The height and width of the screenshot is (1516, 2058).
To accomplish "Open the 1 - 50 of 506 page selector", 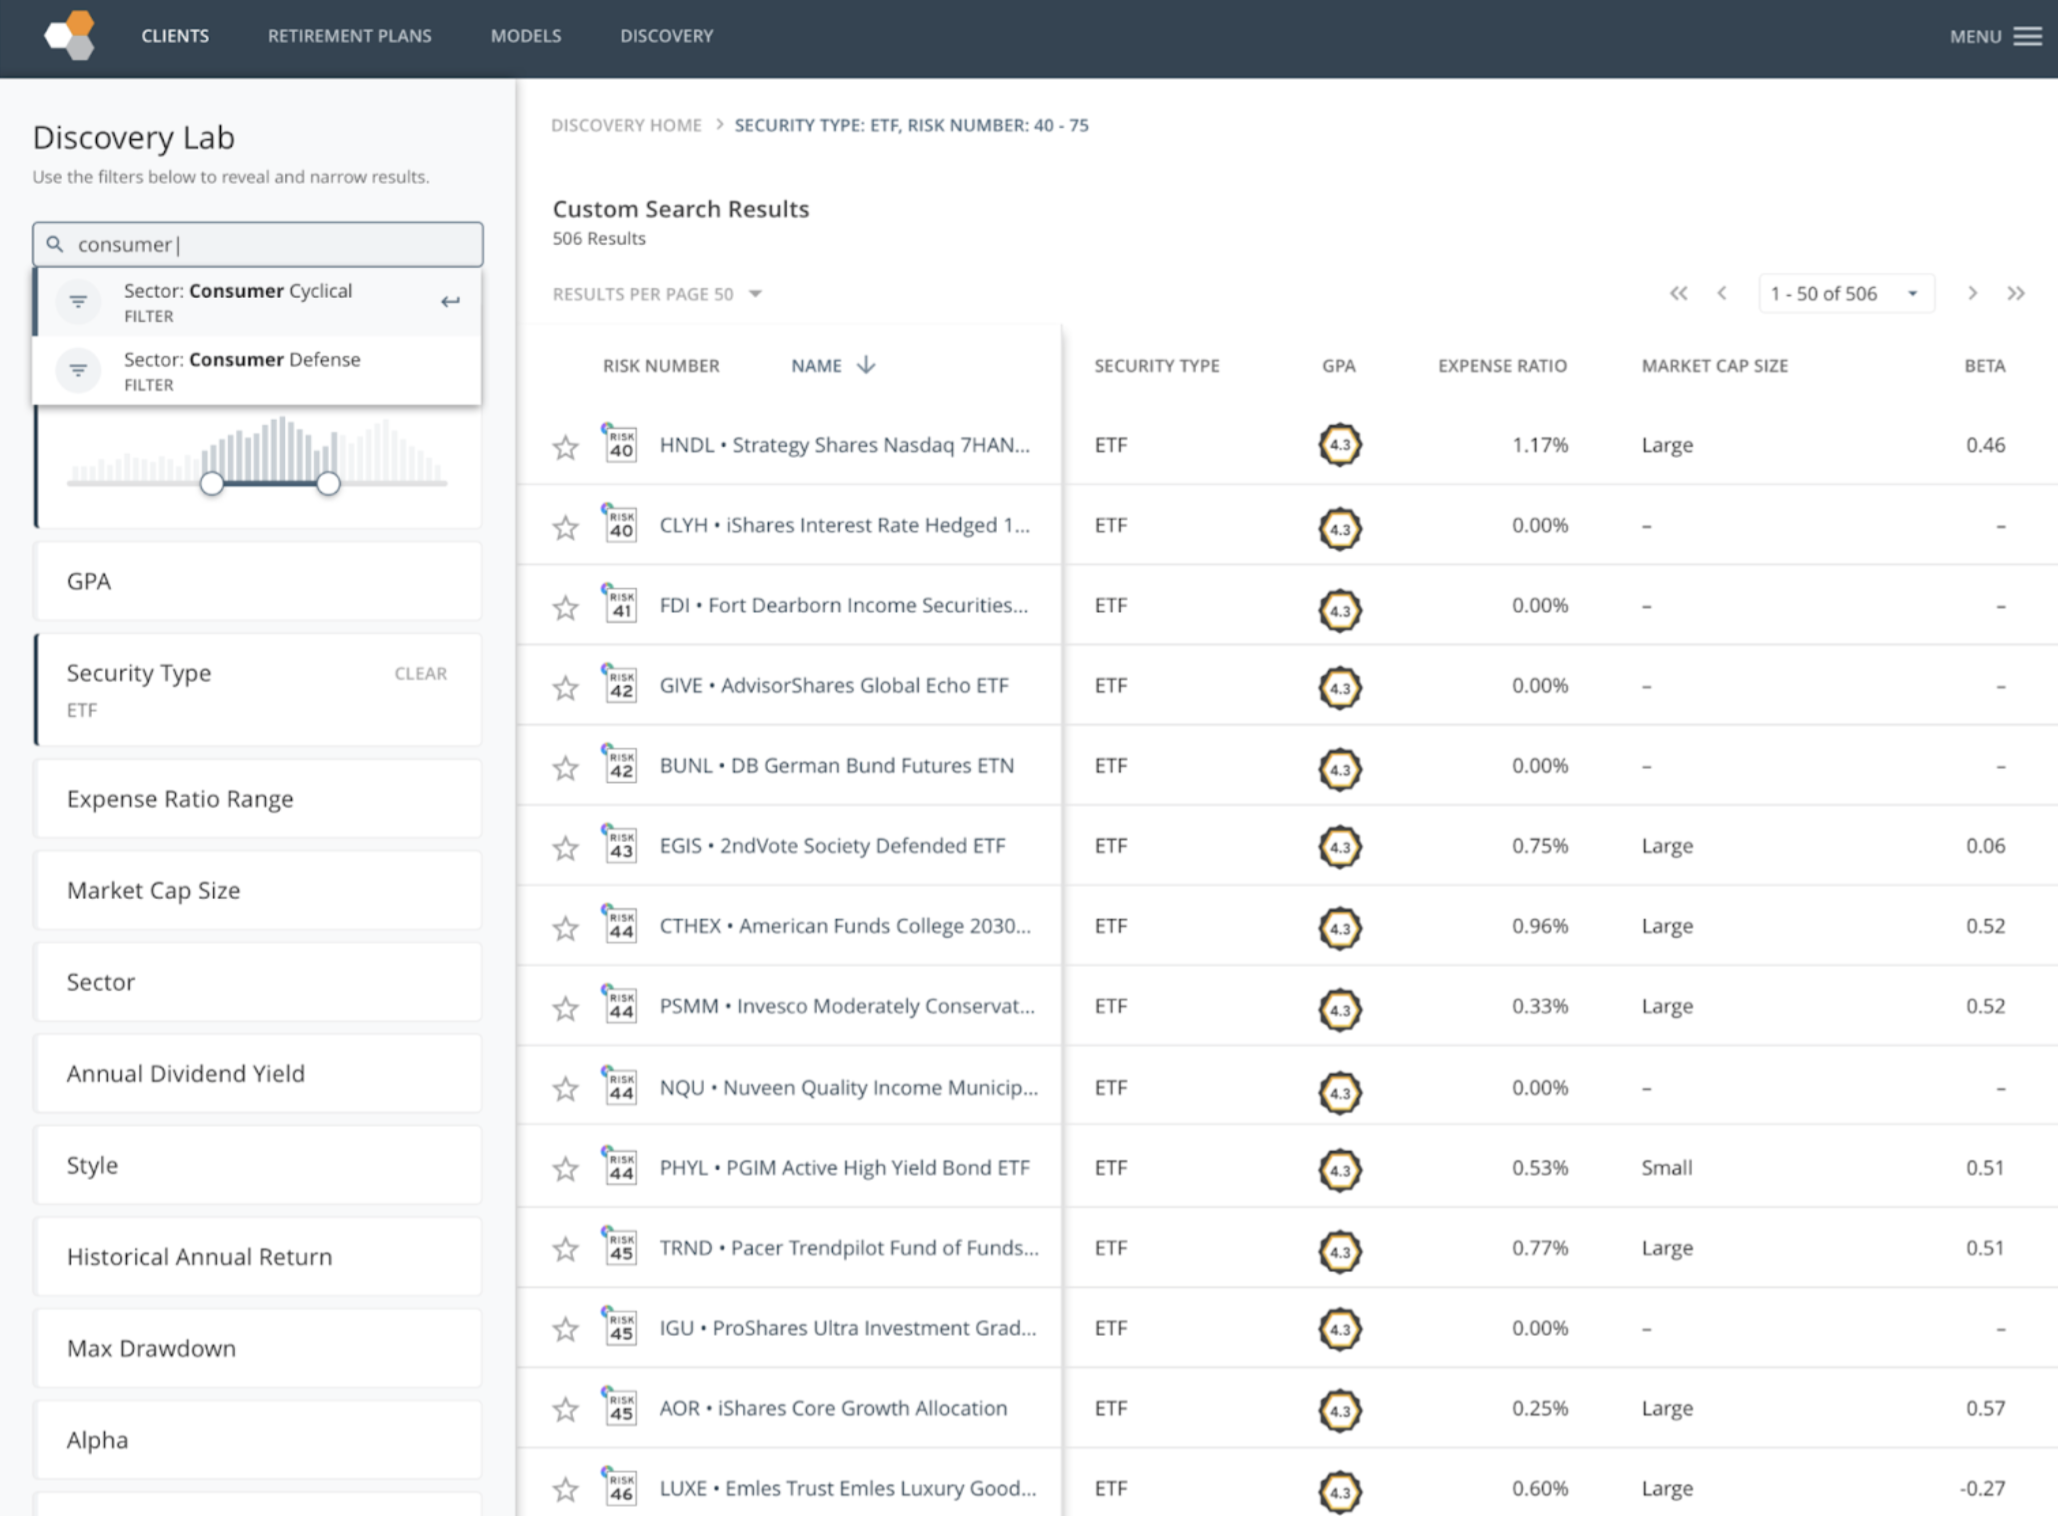I will click(1845, 293).
